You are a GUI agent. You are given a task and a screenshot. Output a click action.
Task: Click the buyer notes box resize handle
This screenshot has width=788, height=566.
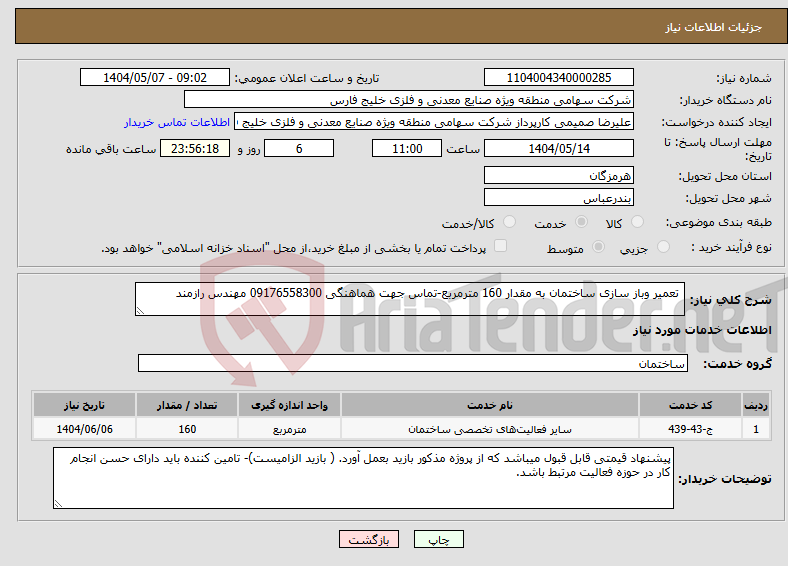pyautogui.click(x=58, y=503)
